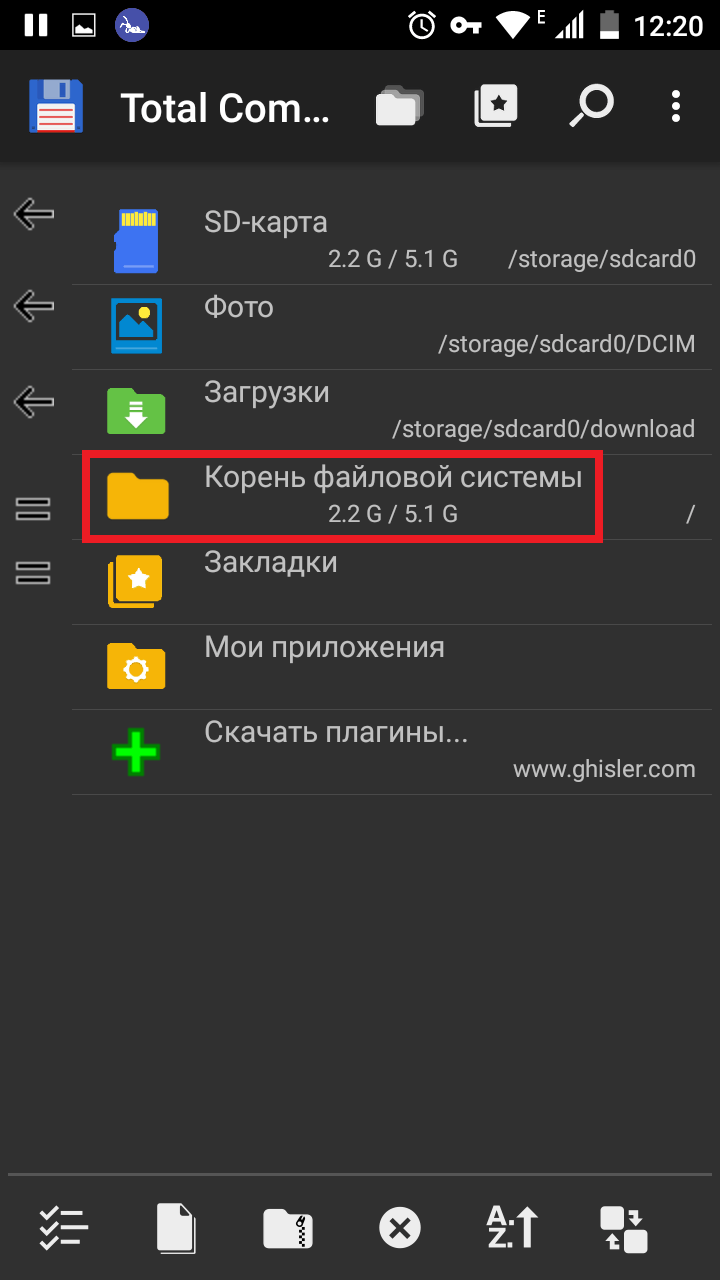Image resolution: width=720 pixels, height=1280 pixels.
Task: Tap the left arrow beside SD-карта
Action: click(x=34, y=212)
